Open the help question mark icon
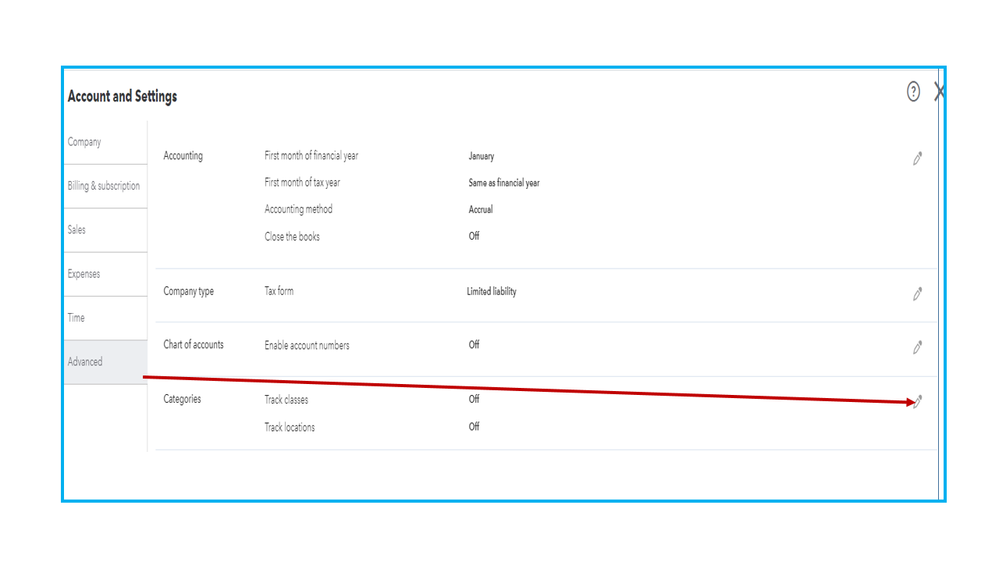Viewport: 999px width, 562px height. tap(913, 92)
